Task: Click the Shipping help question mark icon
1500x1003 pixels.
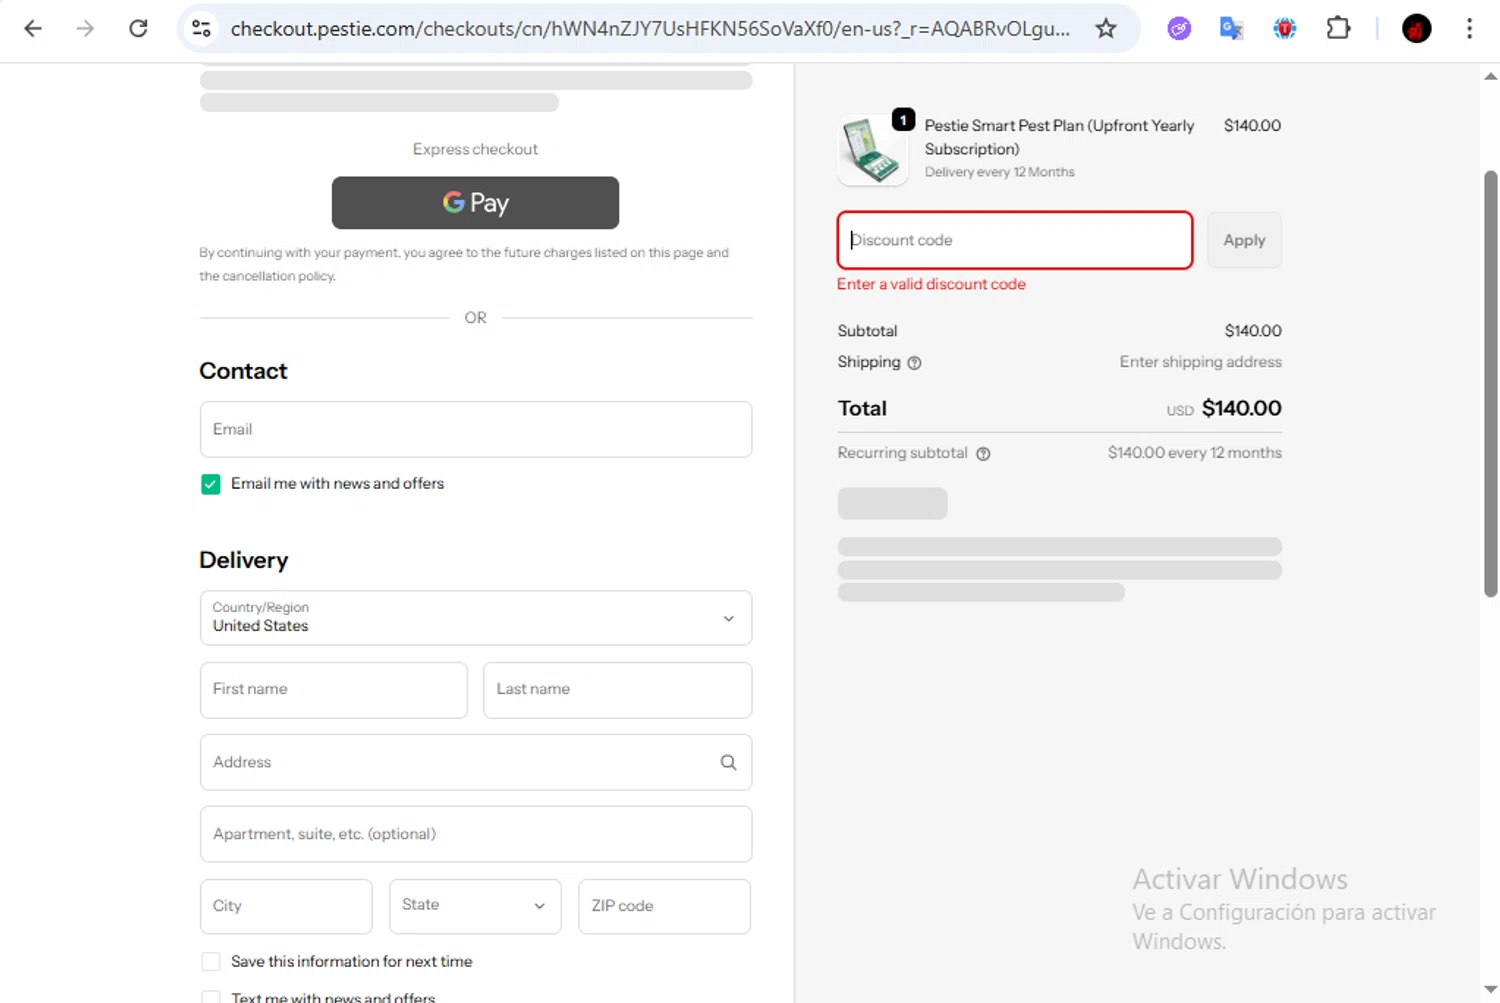Action: [x=914, y=363]
